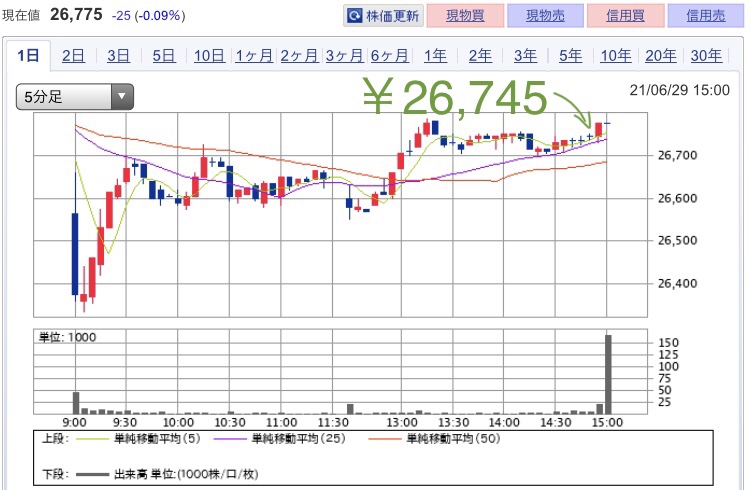The height and width of the screenshot is (490, 750).
Task: Switch to the 6ヶ月 period tab
Action: pos(389,56)
